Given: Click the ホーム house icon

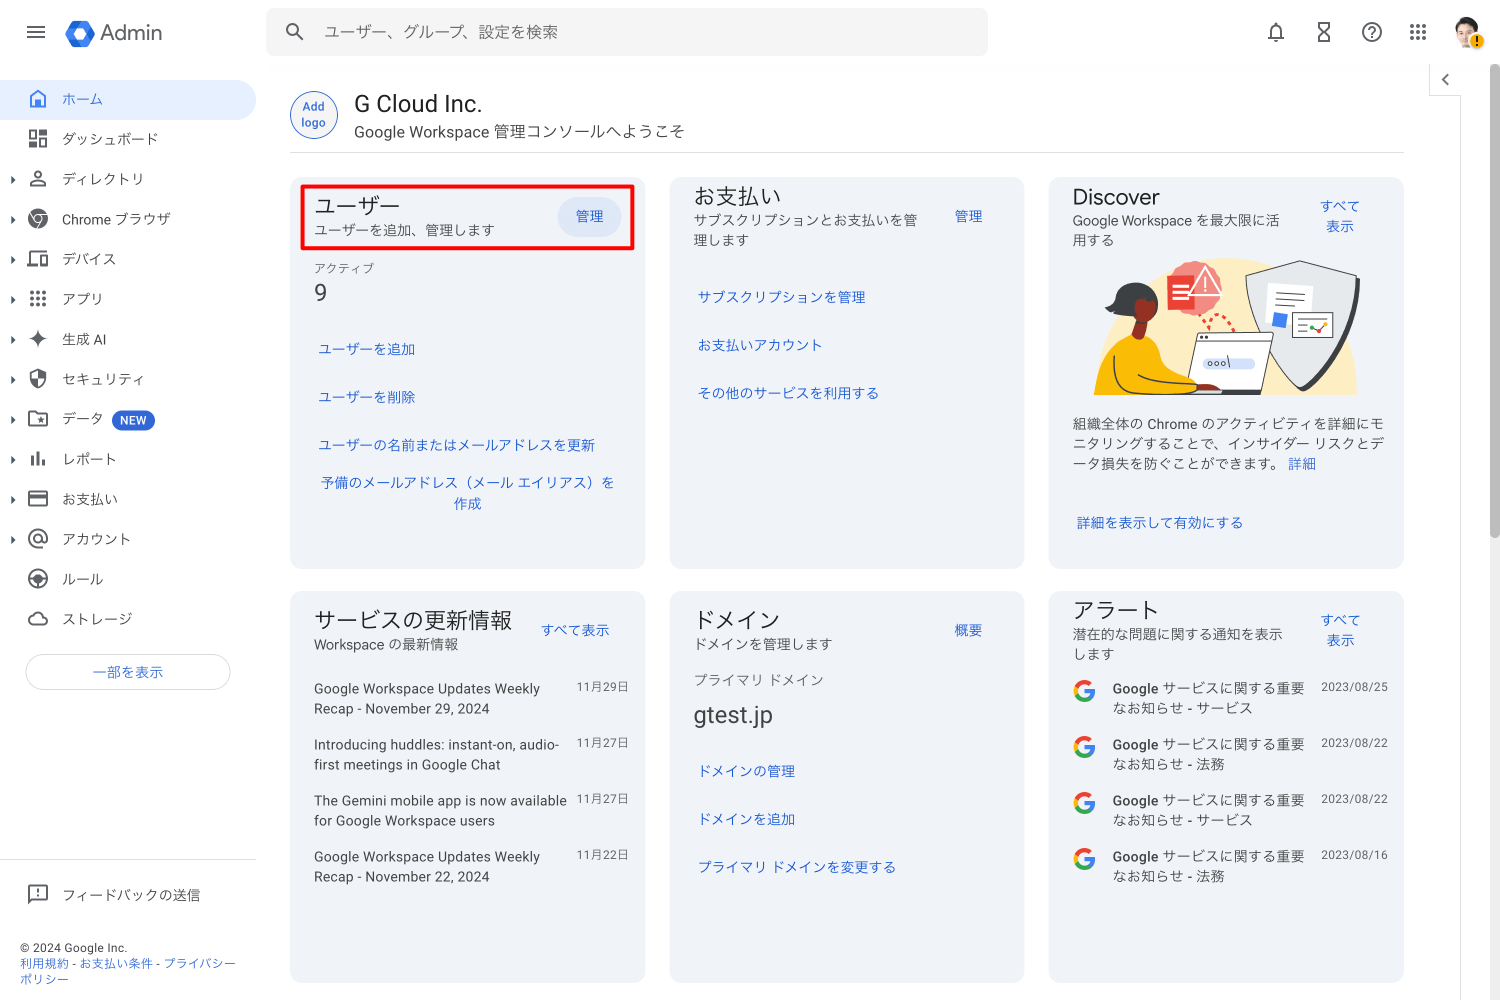Looking at the screenshot, I should coord(38,99).
